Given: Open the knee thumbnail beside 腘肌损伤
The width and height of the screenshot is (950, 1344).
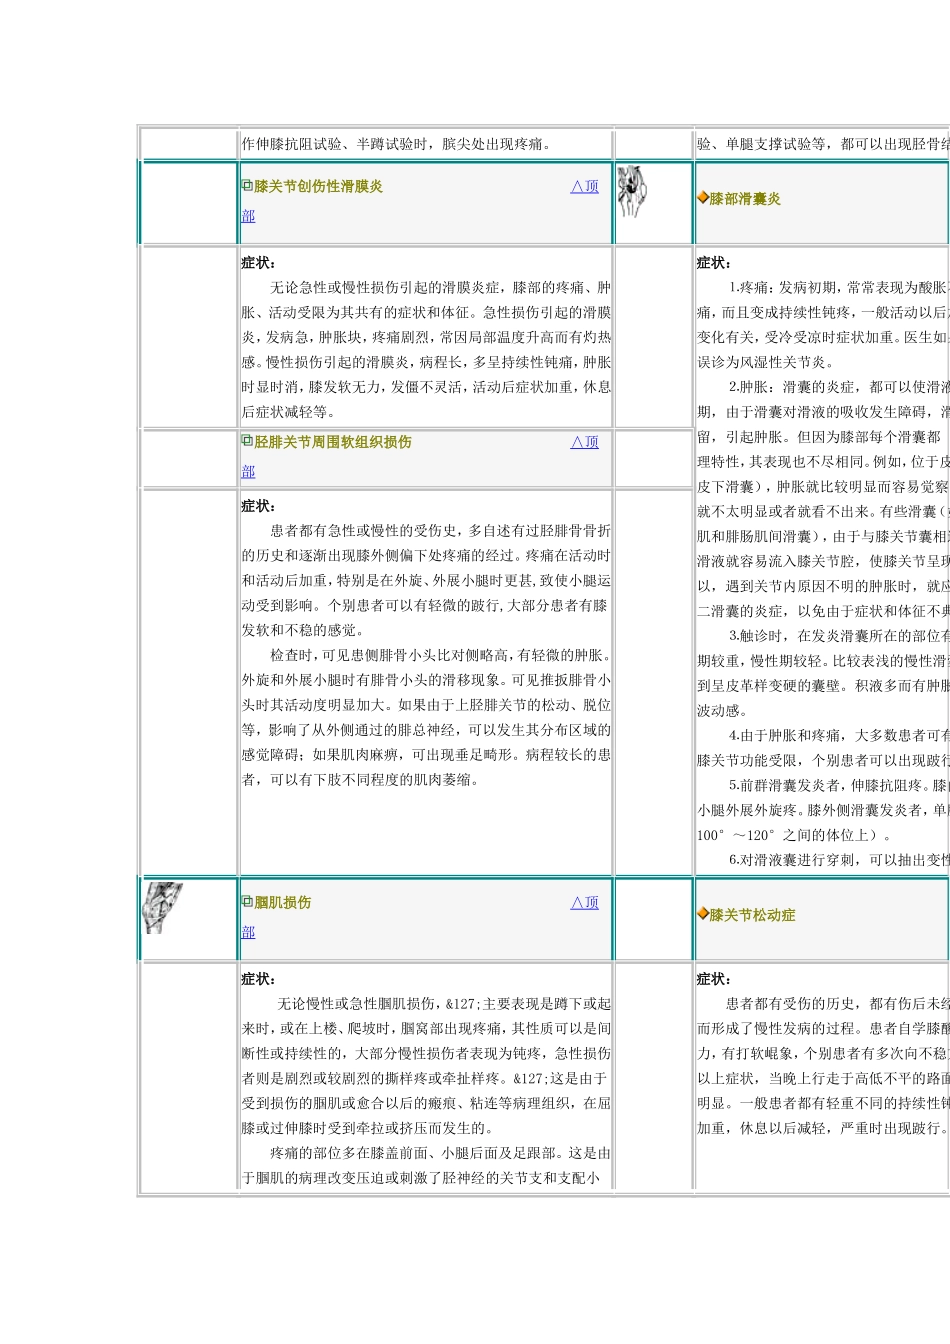Looking at the screenshot, I should 163,908.
